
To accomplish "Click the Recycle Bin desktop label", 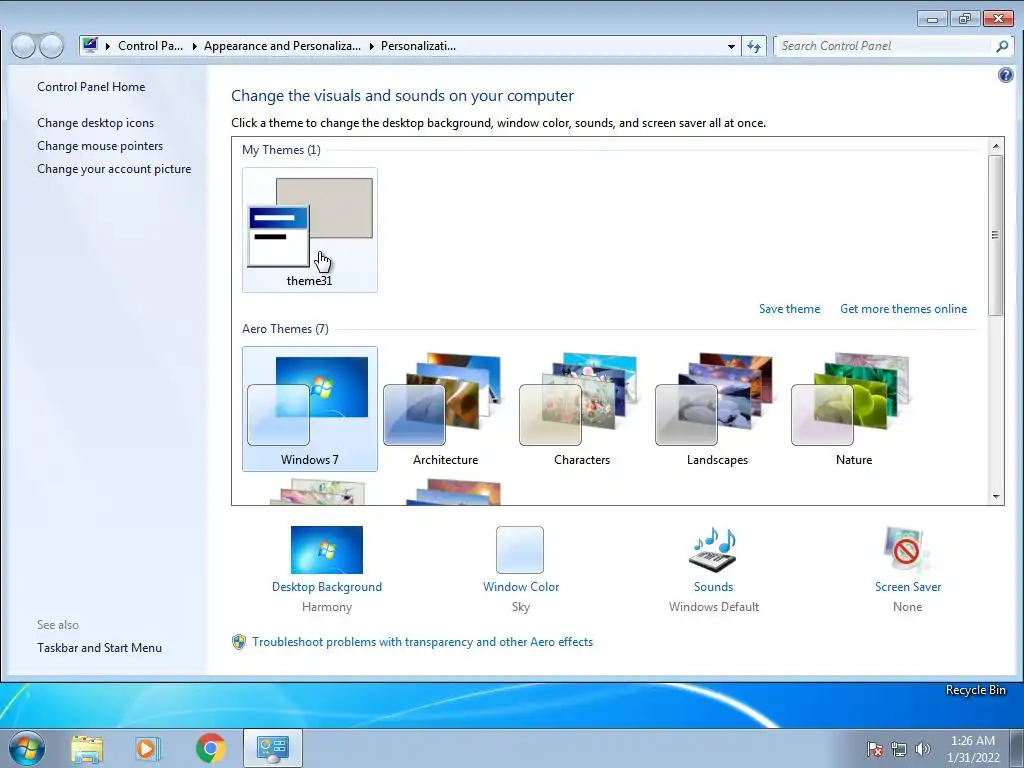I will (976, 690).
